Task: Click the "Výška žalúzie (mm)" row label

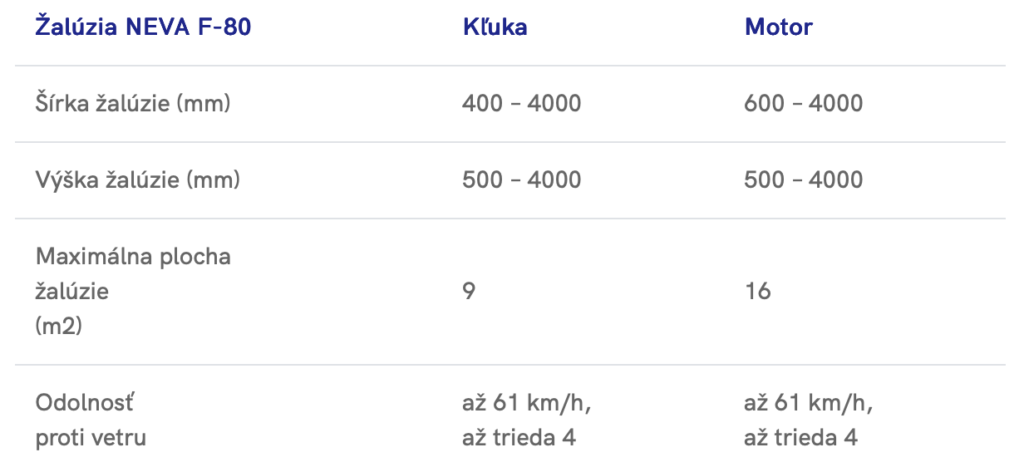Action: [x=137, y=180]
